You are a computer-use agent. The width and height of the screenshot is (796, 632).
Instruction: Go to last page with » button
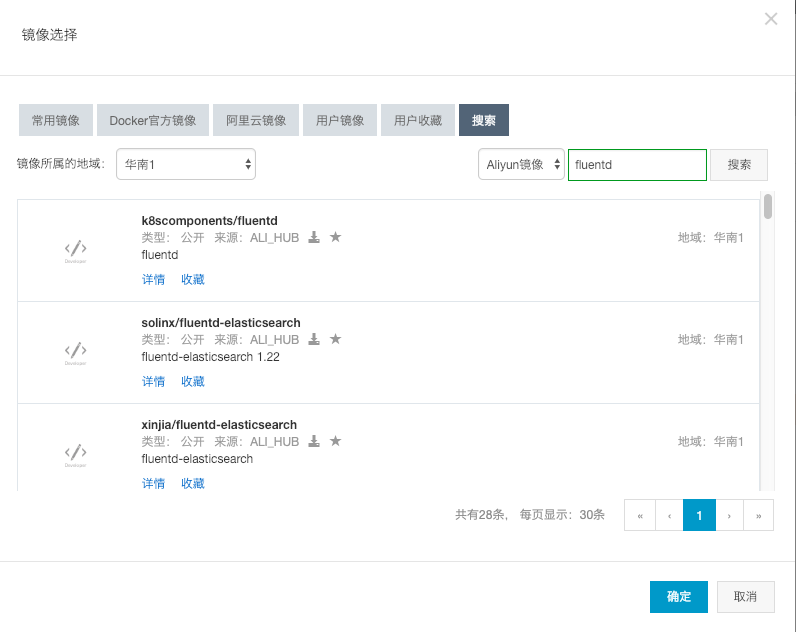point(758,515)
